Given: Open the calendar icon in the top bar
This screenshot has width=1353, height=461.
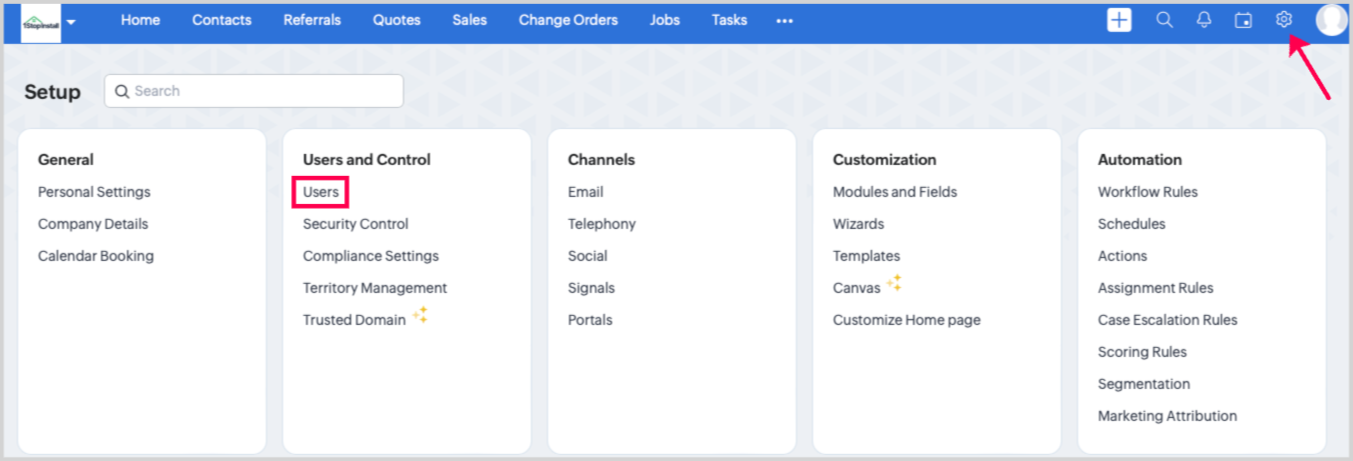Looking at the screenshot, I should (1243, 20).
